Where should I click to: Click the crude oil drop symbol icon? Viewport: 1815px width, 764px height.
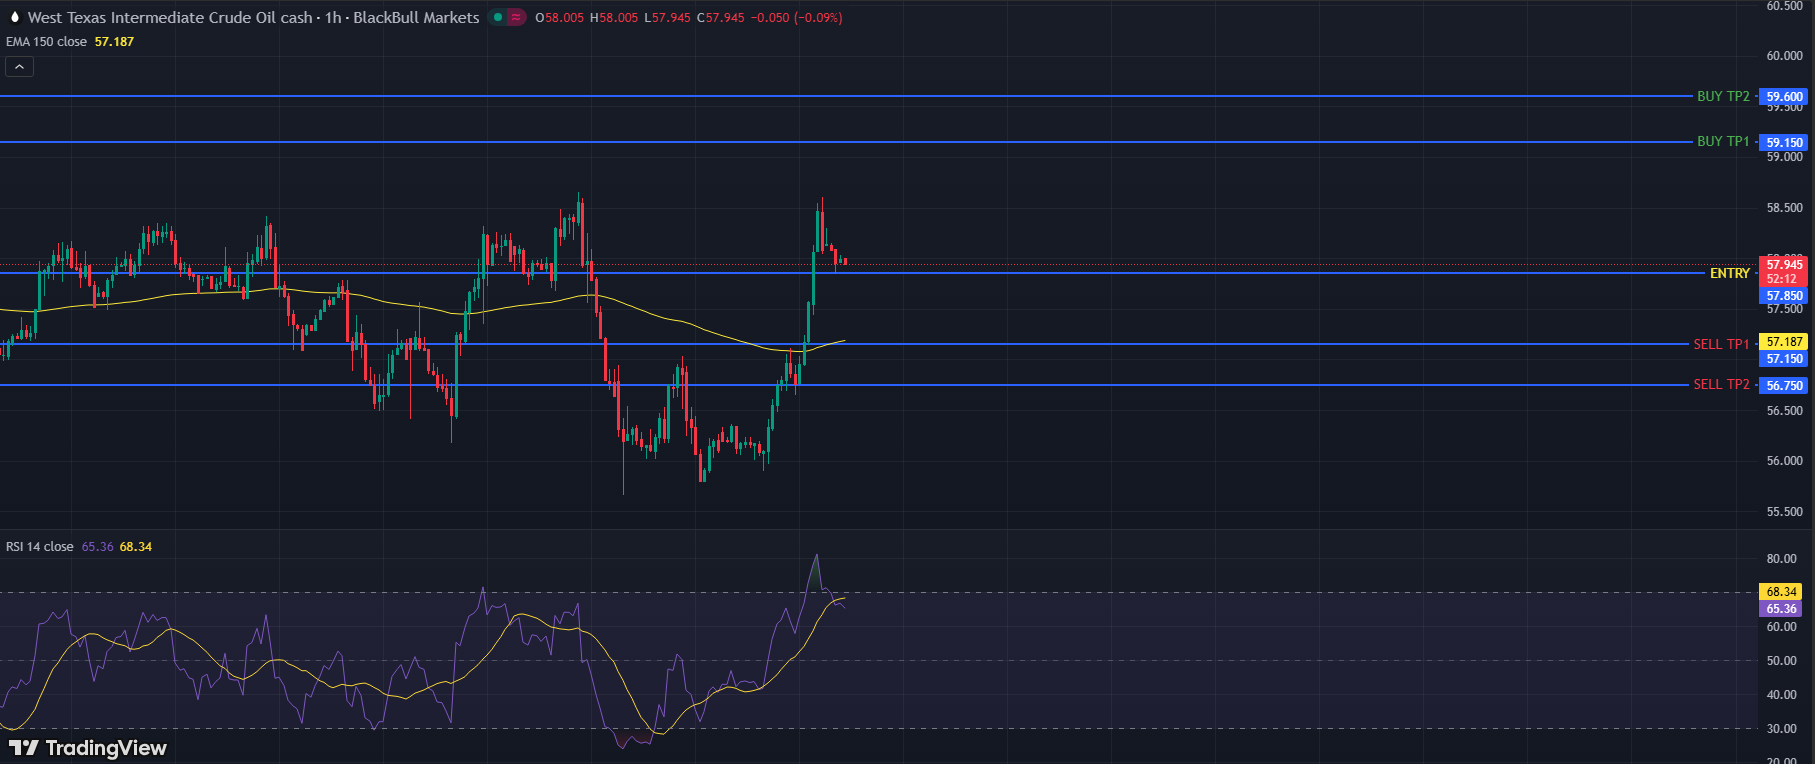tap(14, 17)
